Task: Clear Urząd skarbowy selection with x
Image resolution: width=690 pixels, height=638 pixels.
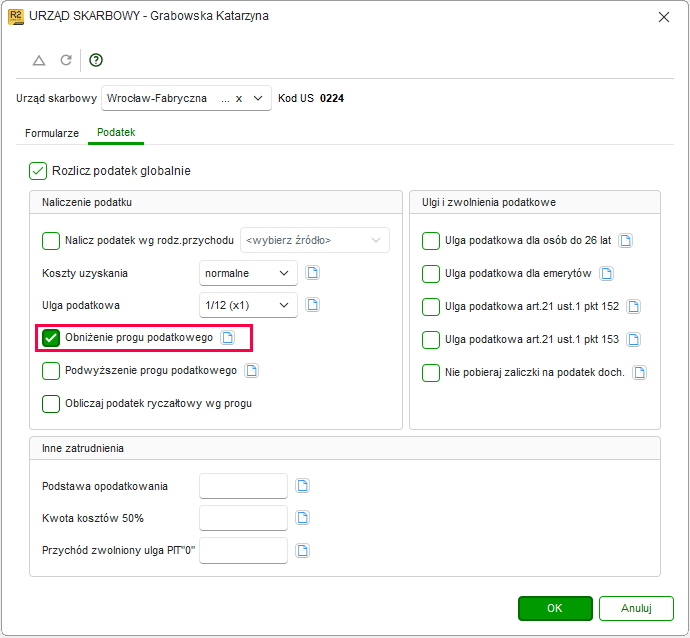Action: 239,99
